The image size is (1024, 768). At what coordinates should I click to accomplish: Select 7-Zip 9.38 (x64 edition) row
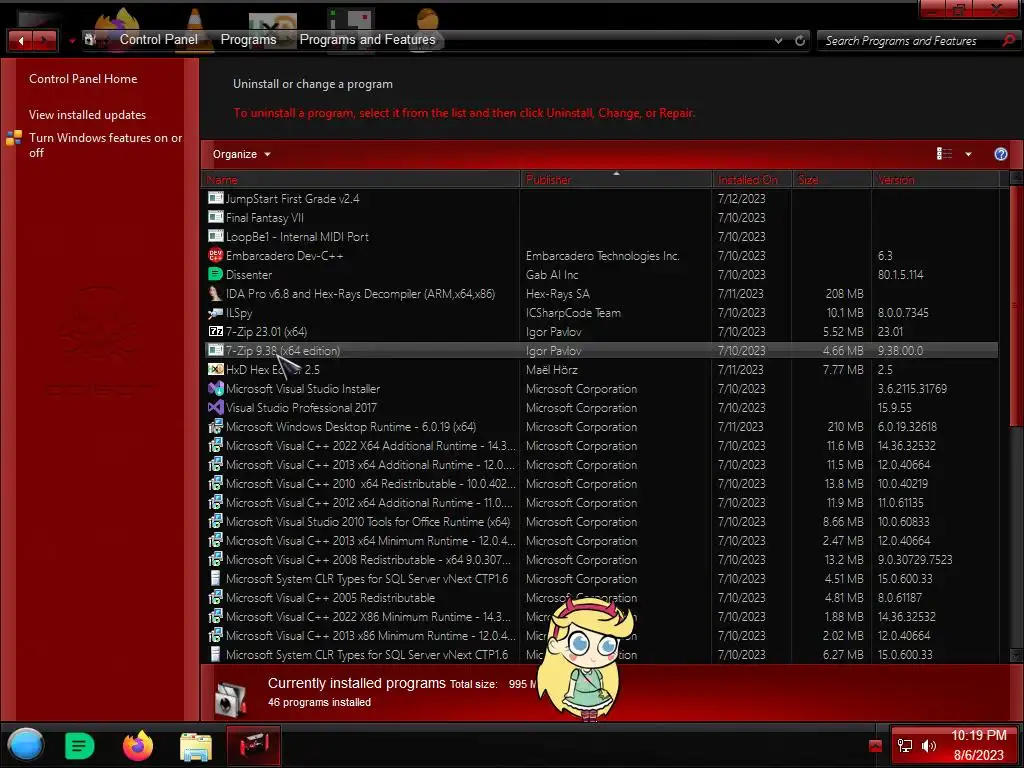(600, 351)
